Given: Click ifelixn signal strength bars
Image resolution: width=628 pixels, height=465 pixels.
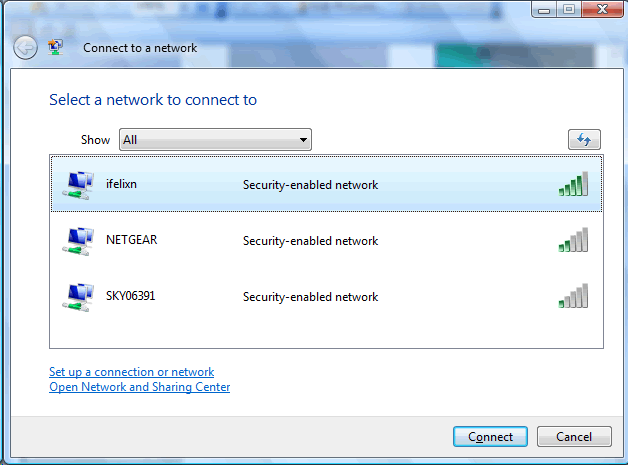Looking at the screenshot, I should coord(573,185).
